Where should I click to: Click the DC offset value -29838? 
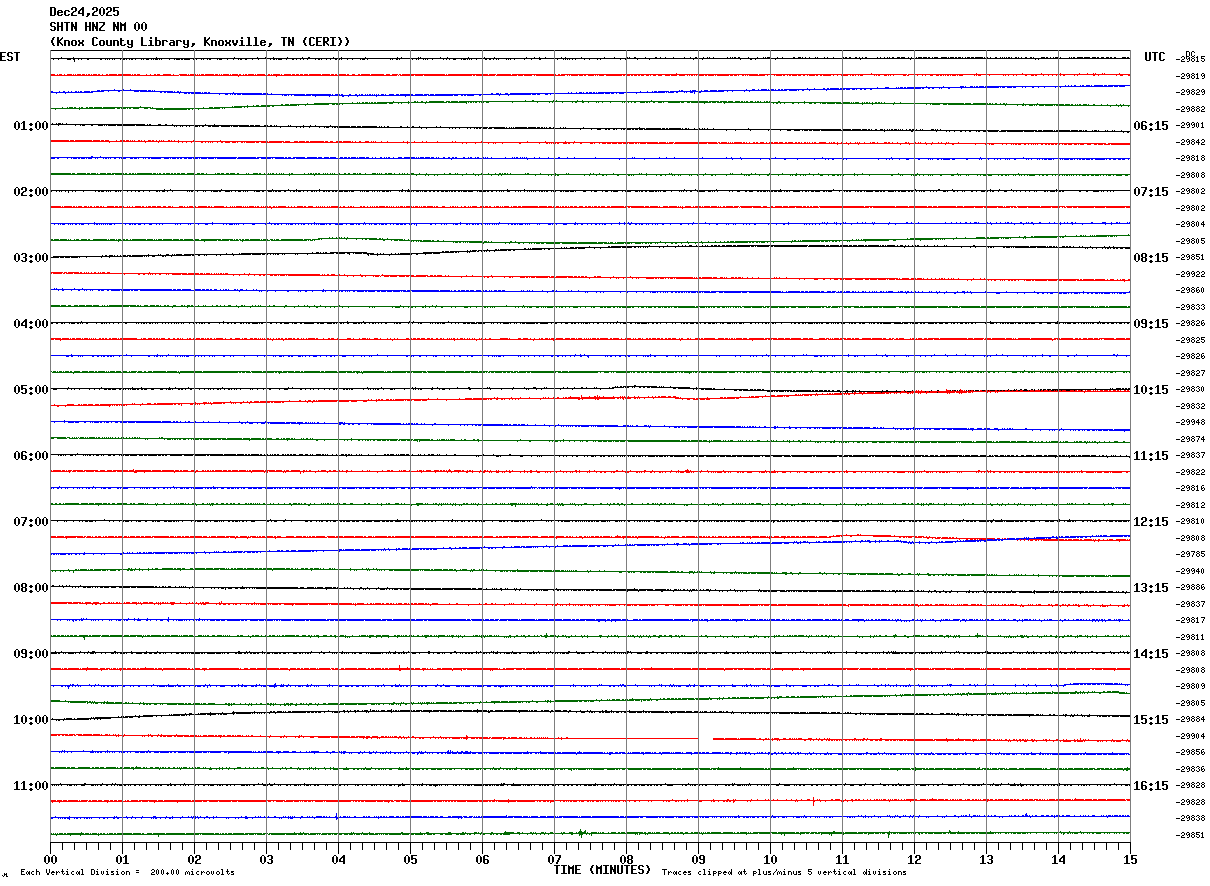click(1190, 819)
